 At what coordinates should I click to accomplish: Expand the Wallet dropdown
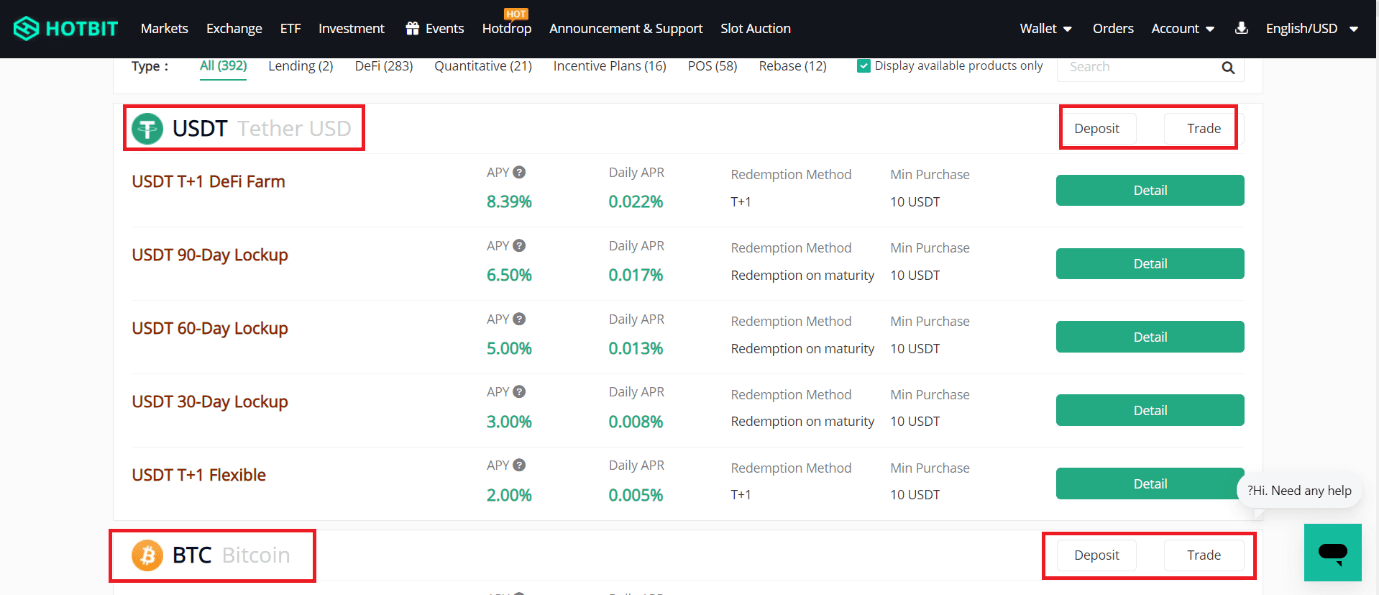[1046, 28]
